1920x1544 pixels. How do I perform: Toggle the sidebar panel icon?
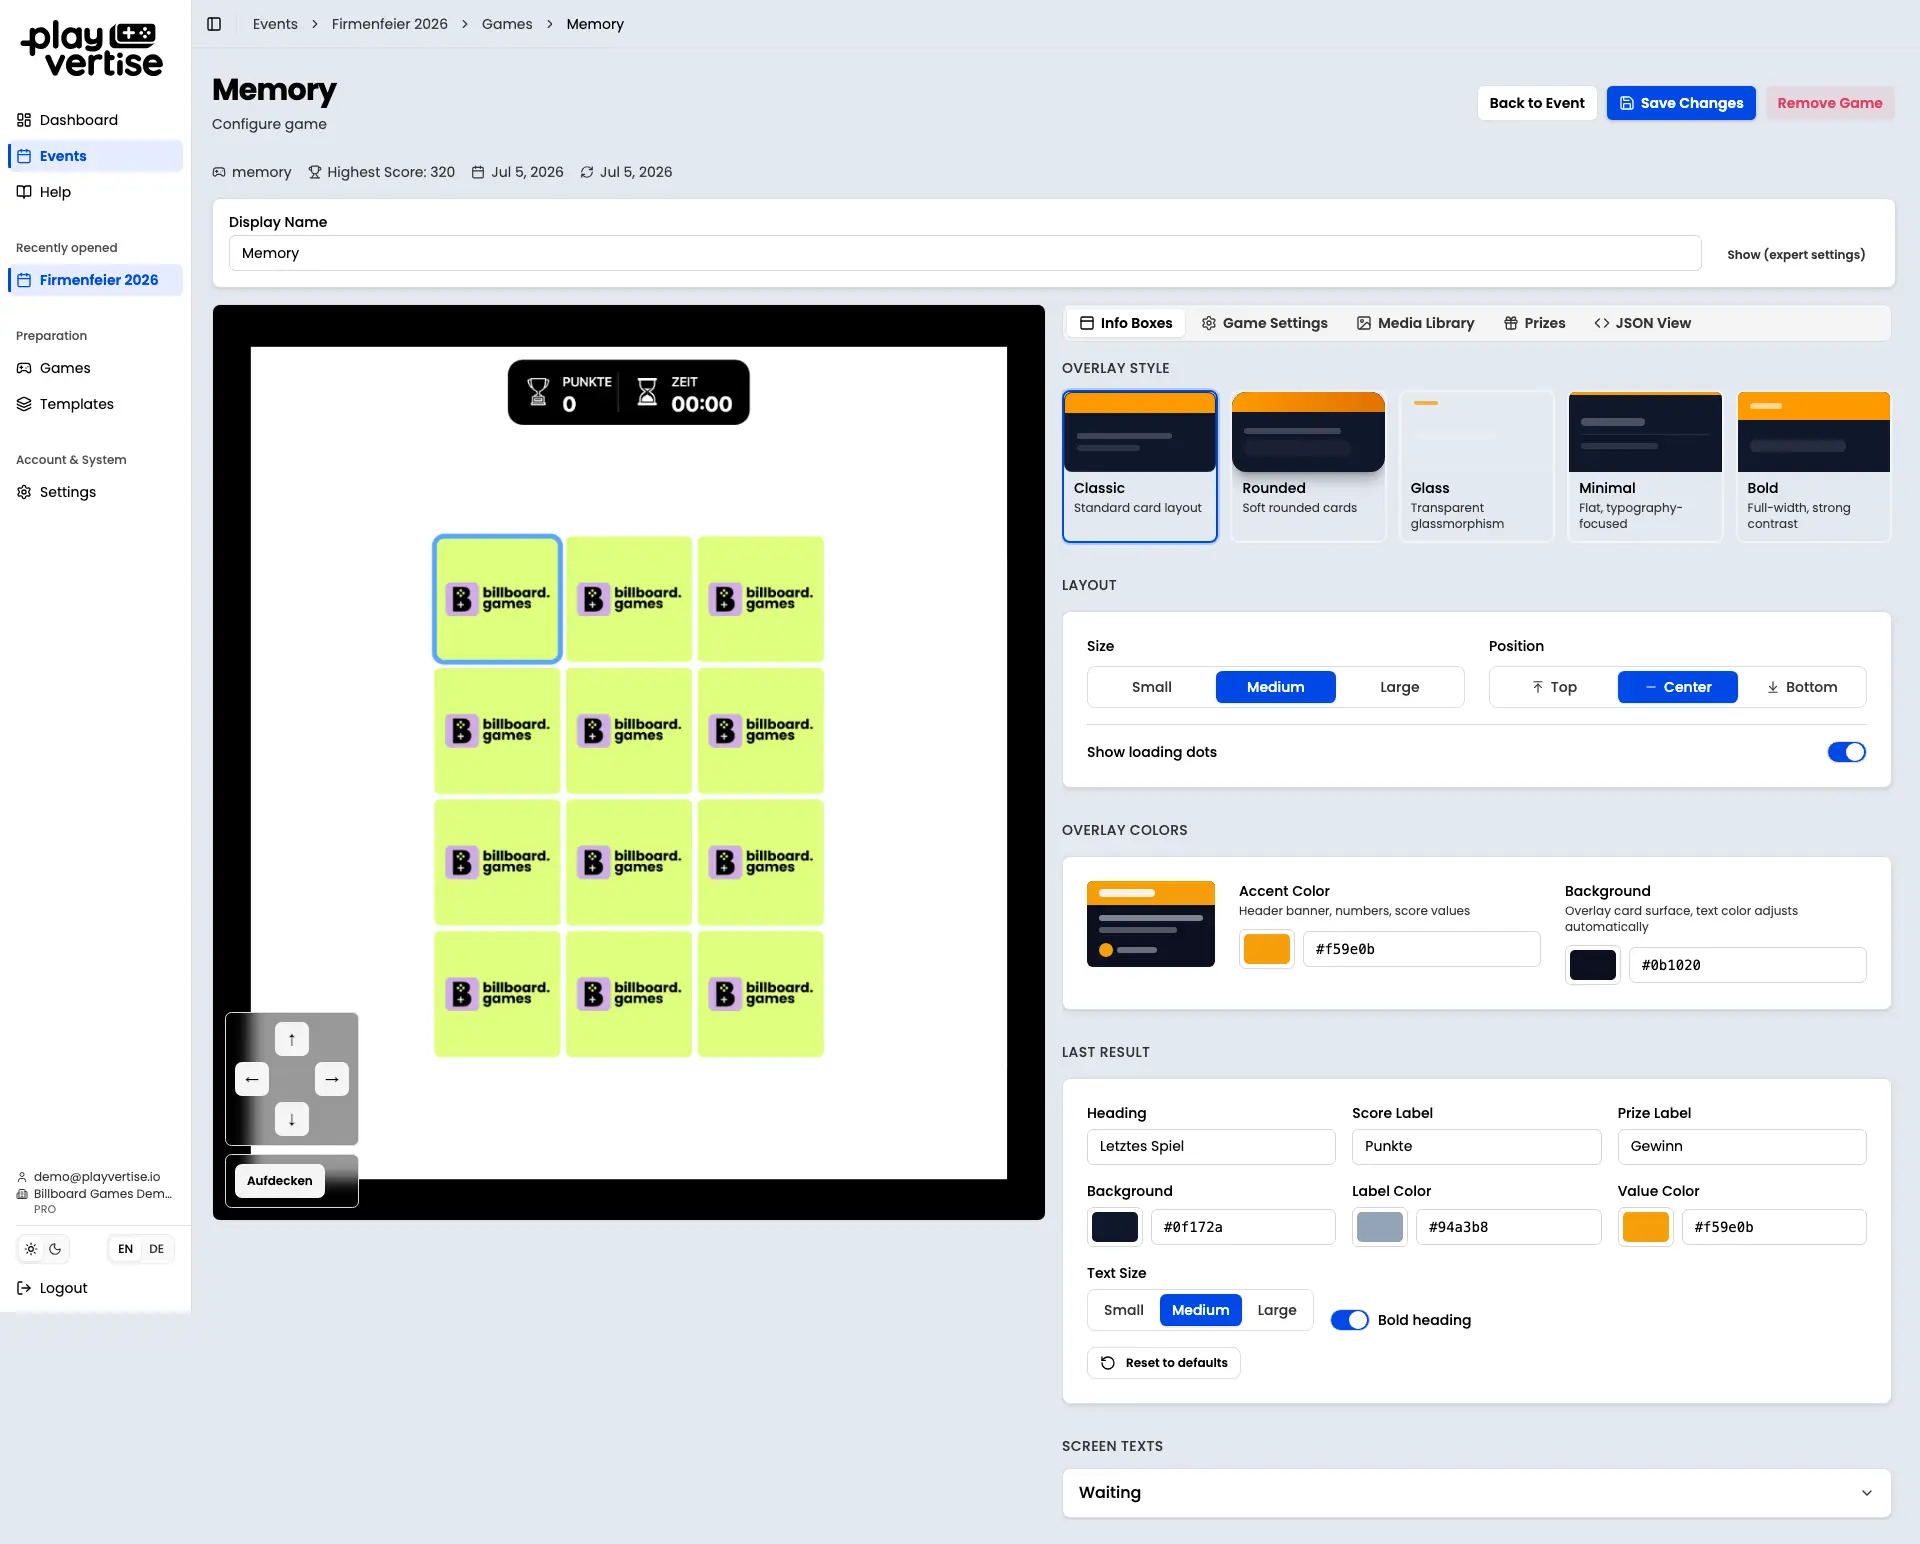214,24
